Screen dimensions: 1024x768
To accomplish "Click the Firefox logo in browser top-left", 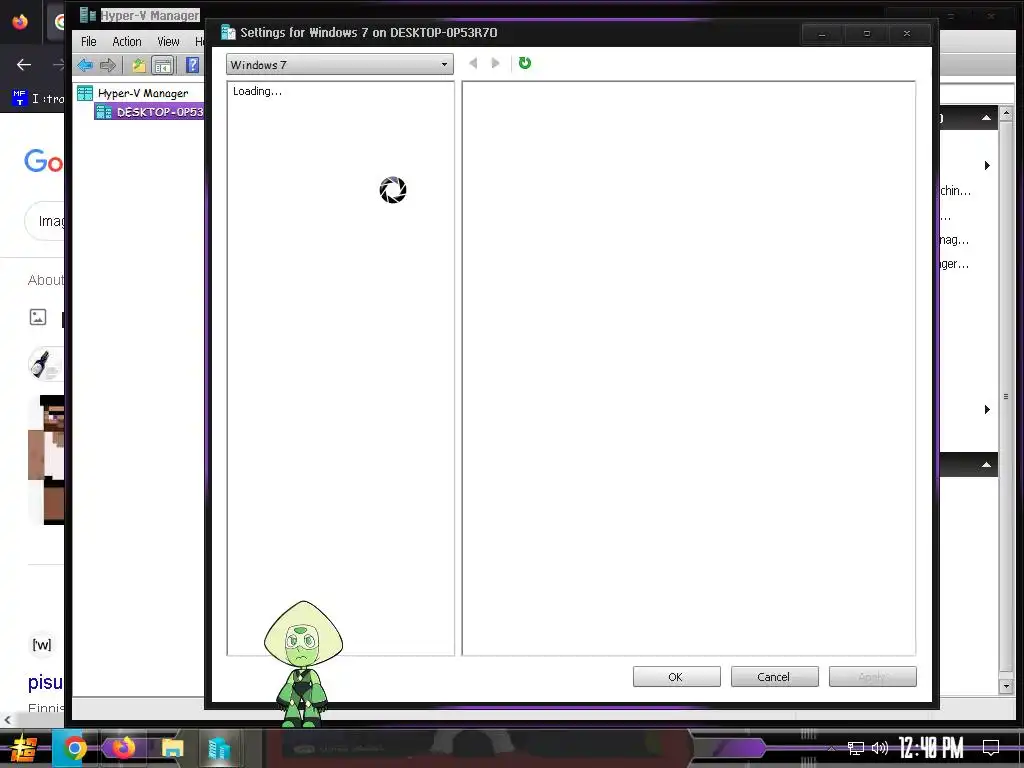I will click(20, 22).
